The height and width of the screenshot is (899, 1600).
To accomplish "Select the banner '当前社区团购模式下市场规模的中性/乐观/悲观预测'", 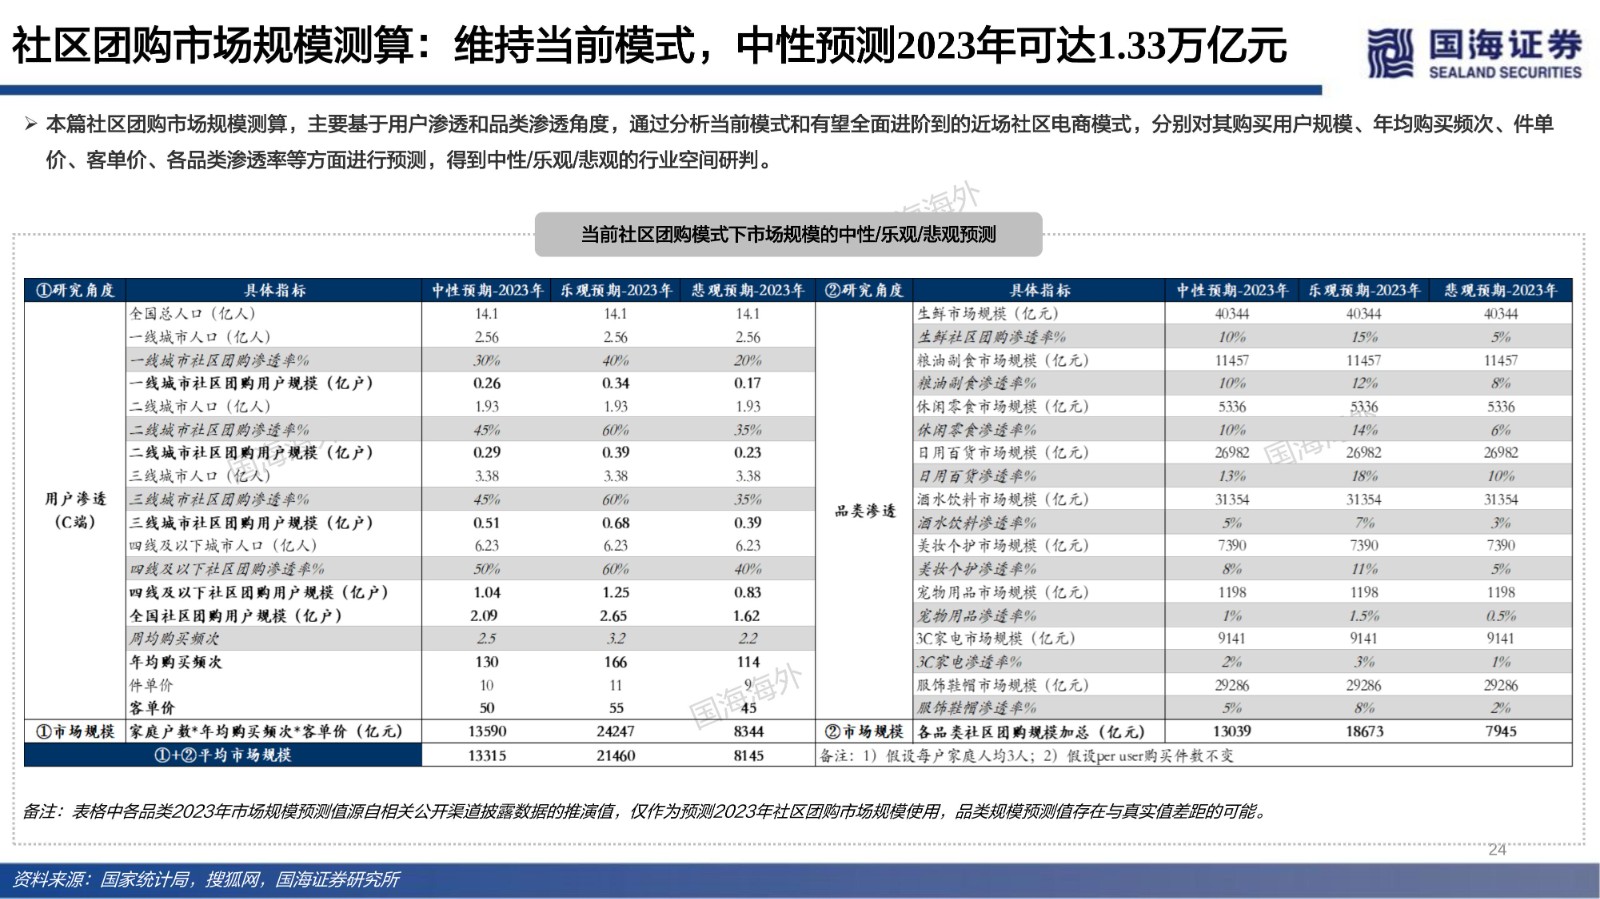I will coord(788,234).
